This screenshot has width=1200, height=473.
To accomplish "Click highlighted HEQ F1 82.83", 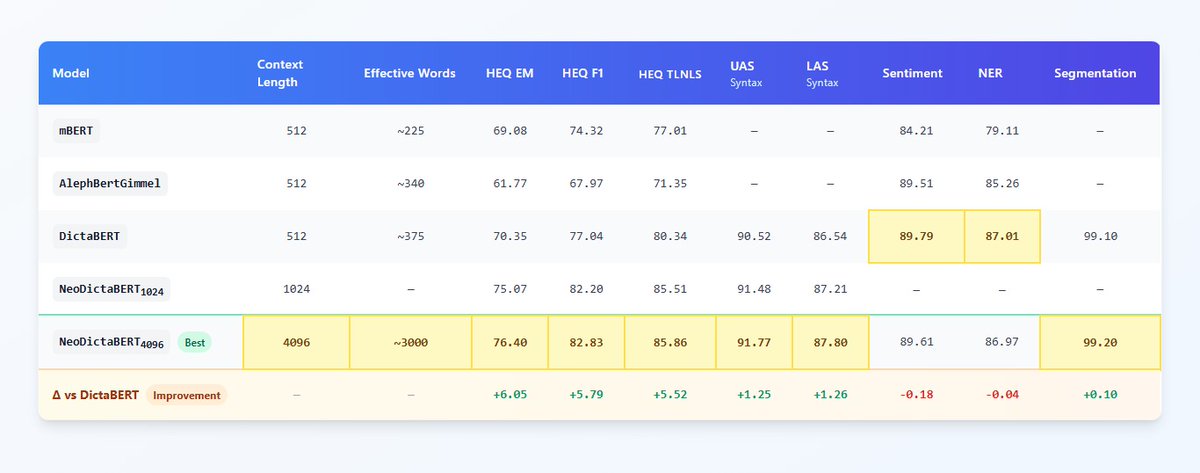I will coord(586,342).
